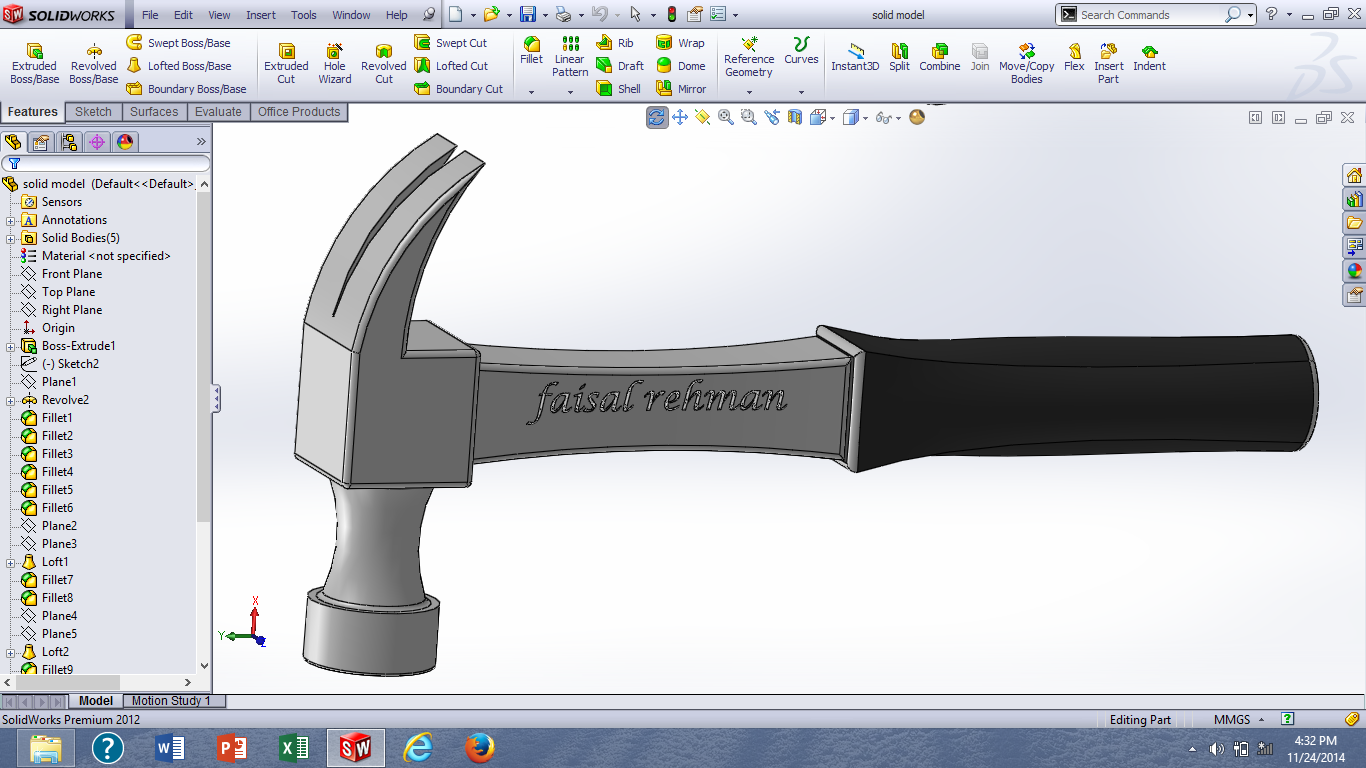Open the Appearances task pane tab
Image resolution: width=1366 pixels, height=768 pixels.
1355,271
